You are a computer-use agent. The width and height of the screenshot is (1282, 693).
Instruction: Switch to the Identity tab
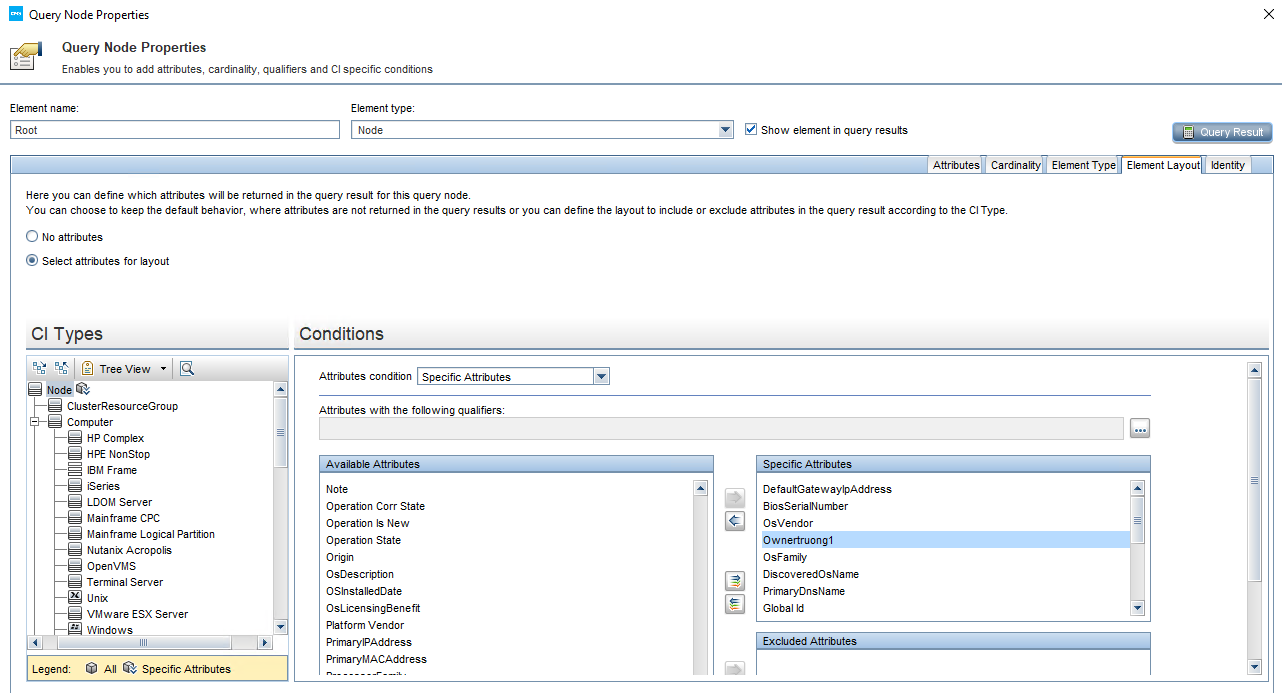coord(1227,164)
